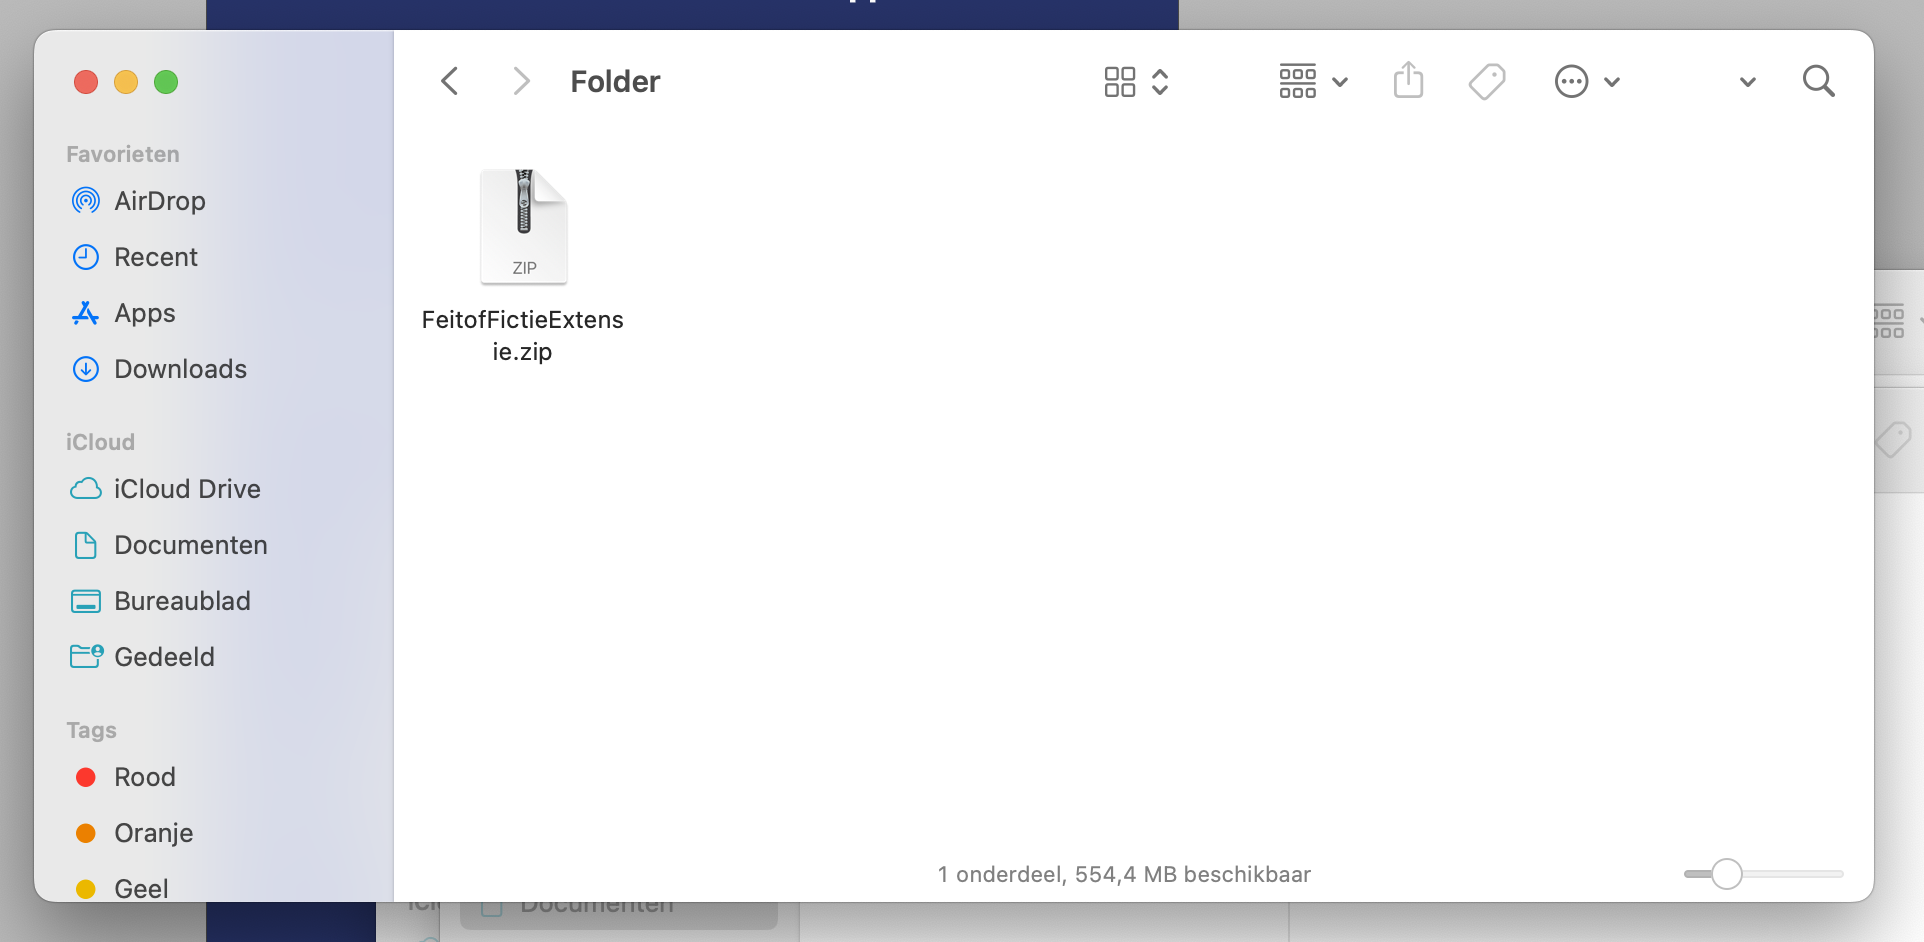The height and width of the screenshot is (942, 1924).
Task: Select the FeitofFictieExtensie.zip file icon
Action: [x=523, y=227]
